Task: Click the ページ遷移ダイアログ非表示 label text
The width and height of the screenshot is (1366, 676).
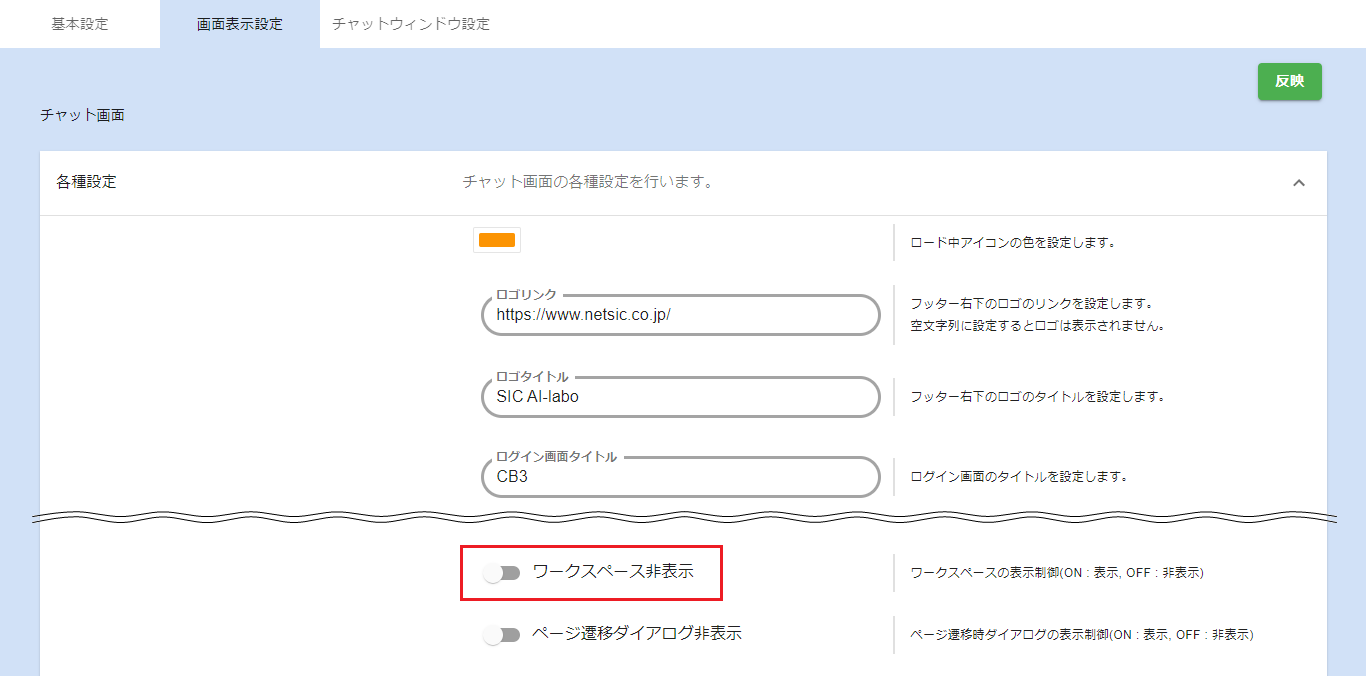Action: pyautogui.click(x=637, y=634)
